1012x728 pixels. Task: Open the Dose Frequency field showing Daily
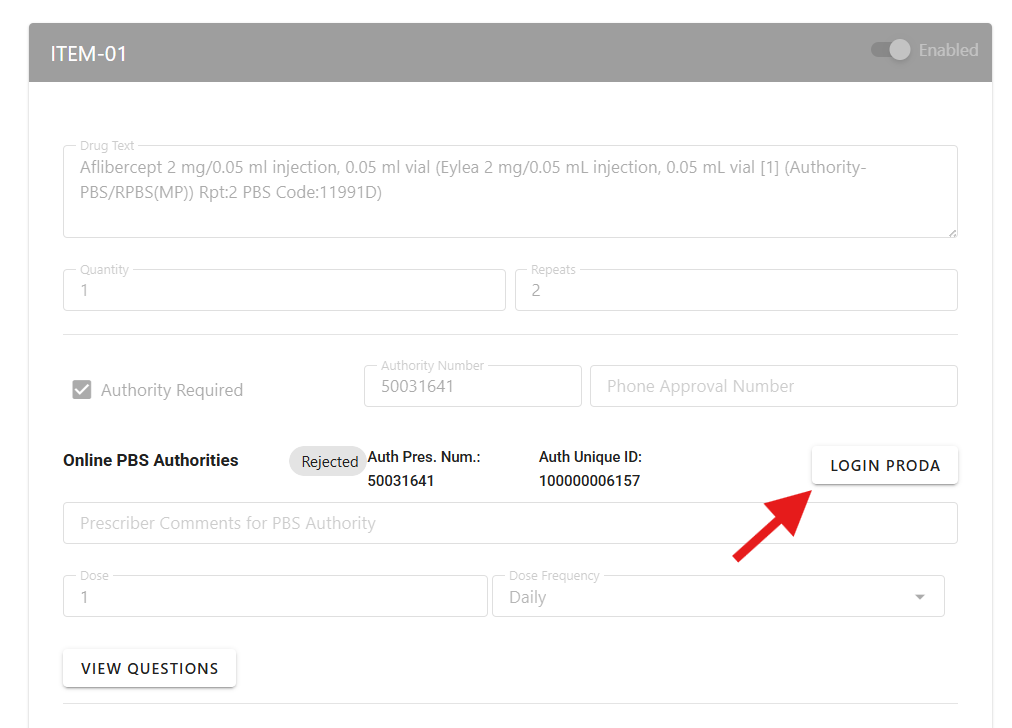tap(700, 597)
